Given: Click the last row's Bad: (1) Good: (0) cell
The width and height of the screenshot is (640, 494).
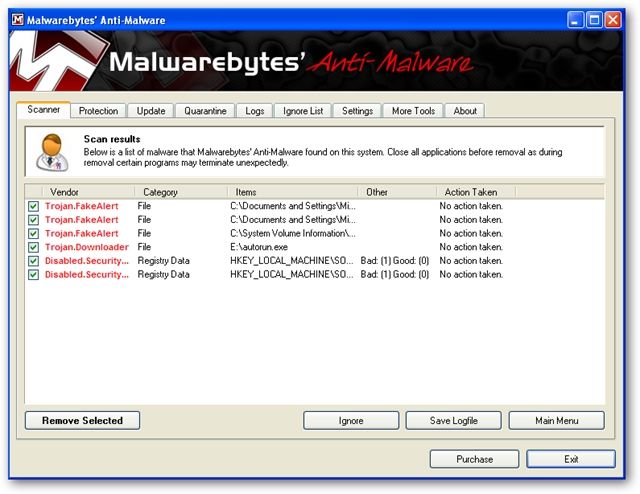Looking at the screenshot, I should click(395, 275).
